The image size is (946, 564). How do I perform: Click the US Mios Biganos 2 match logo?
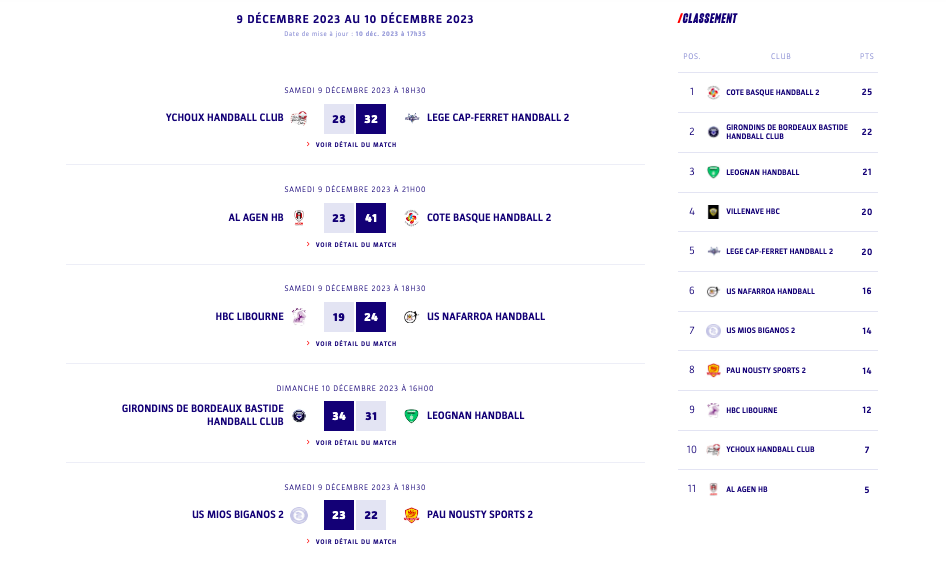(x=299, y=515)
